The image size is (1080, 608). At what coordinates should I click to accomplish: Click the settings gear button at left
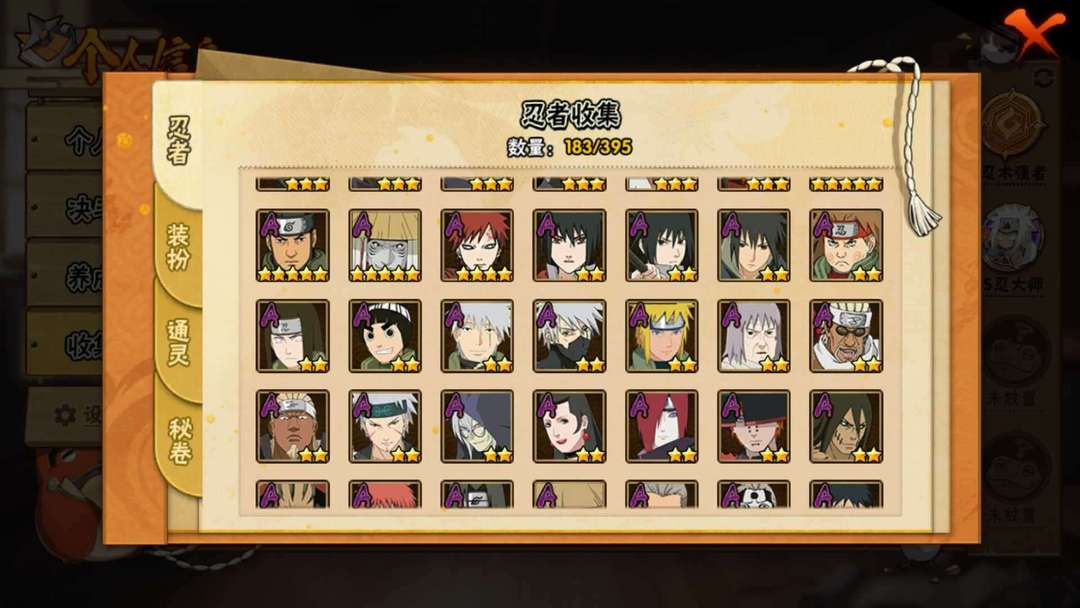65,415
